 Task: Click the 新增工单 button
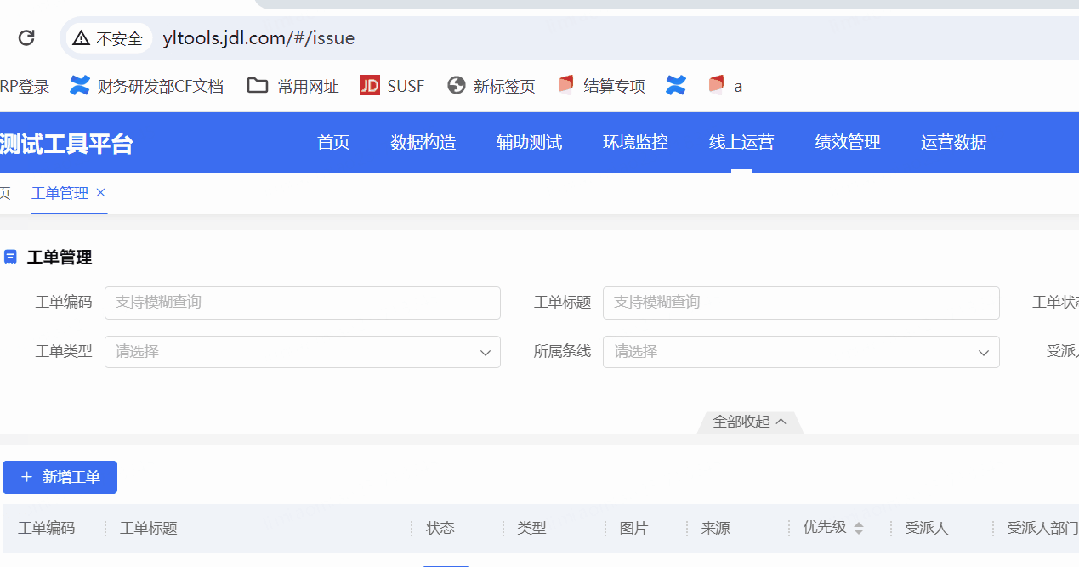[x=60, y=478]
